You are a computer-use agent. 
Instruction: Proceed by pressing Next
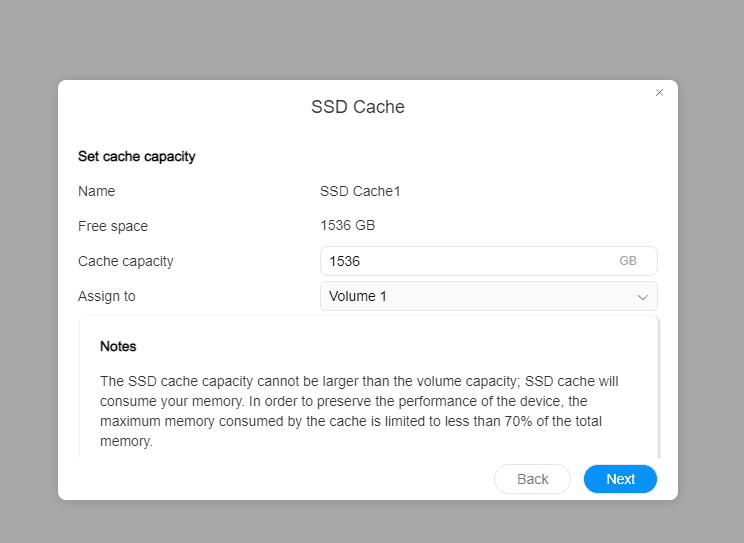[x=620, y=479]
